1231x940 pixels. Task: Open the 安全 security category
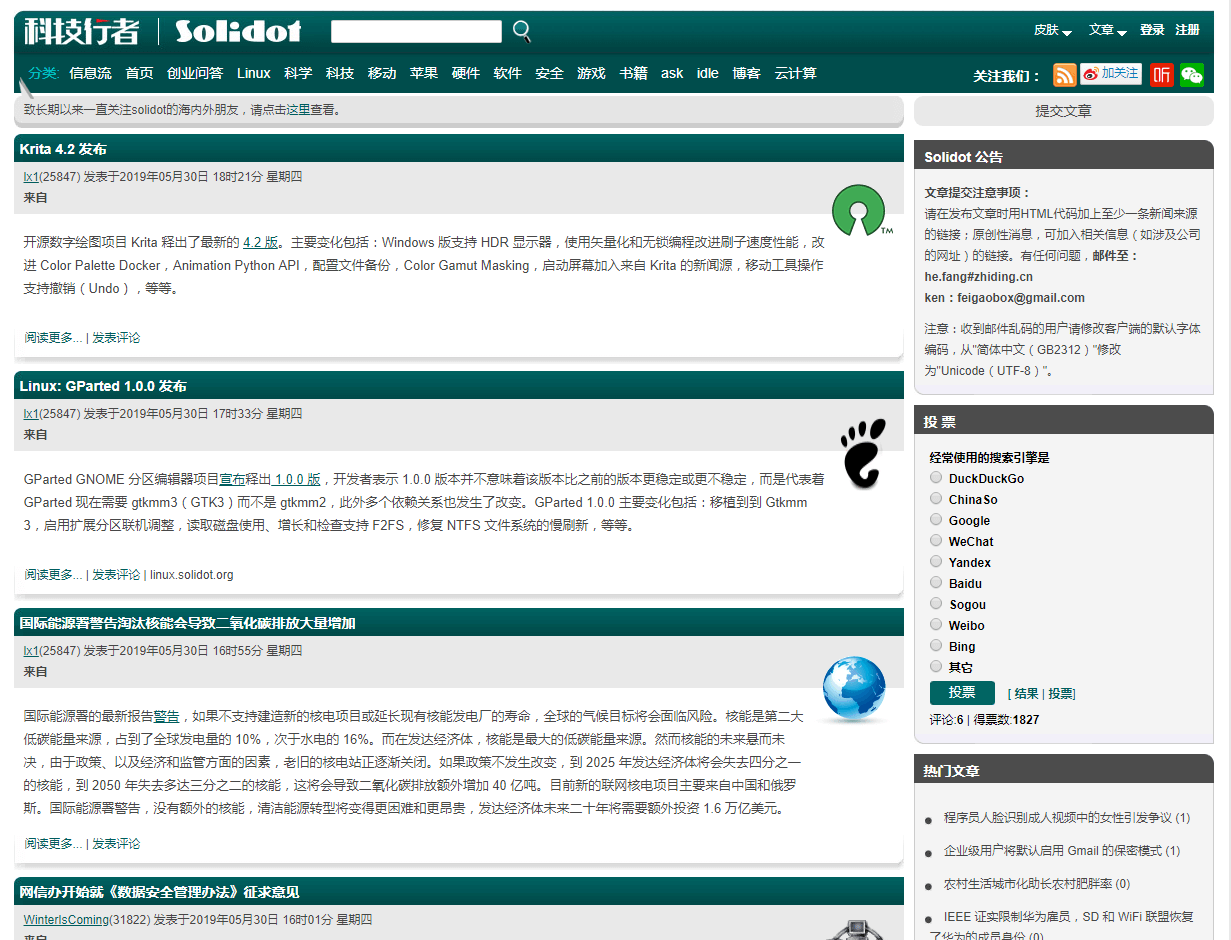(x=549, y=73)
